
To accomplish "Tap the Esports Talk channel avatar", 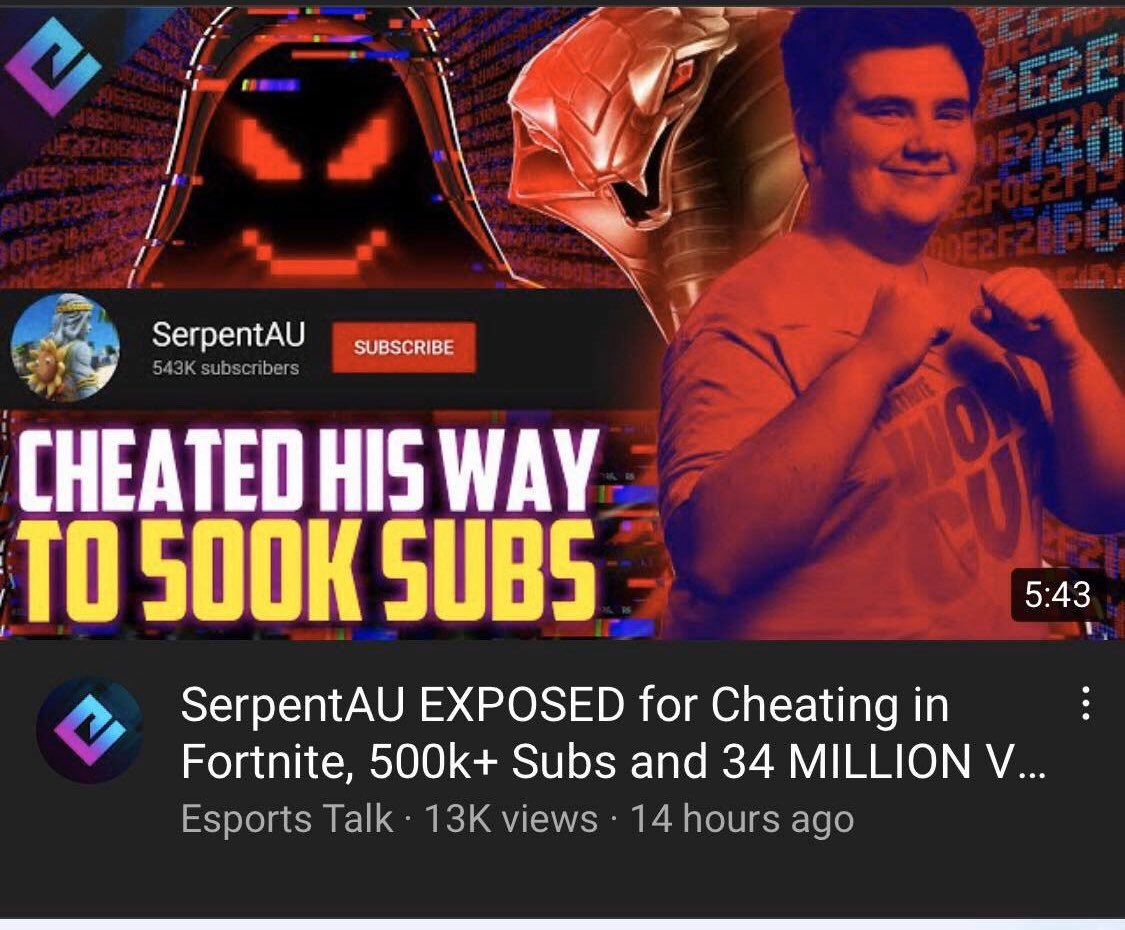I will pyautogui.click(x=90, y=729).
